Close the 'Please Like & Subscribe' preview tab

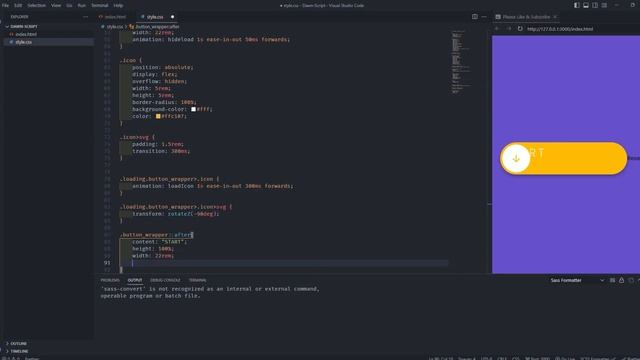point(555,17)
